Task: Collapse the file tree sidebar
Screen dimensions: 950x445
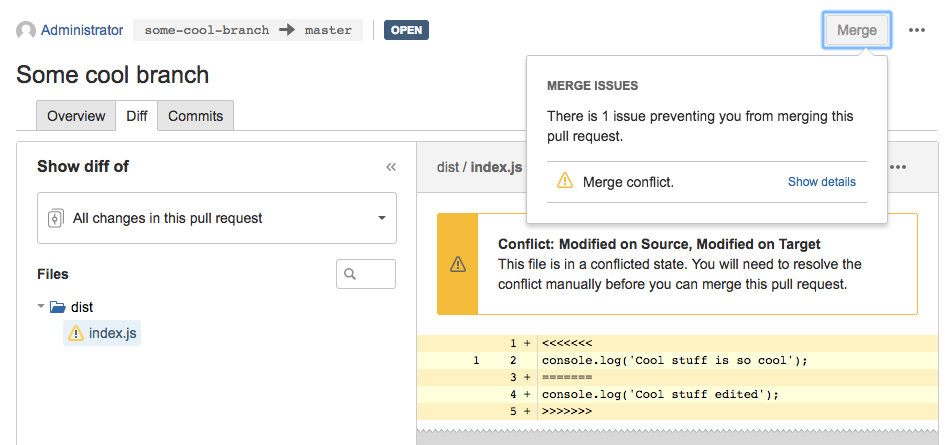Action: 391,167
